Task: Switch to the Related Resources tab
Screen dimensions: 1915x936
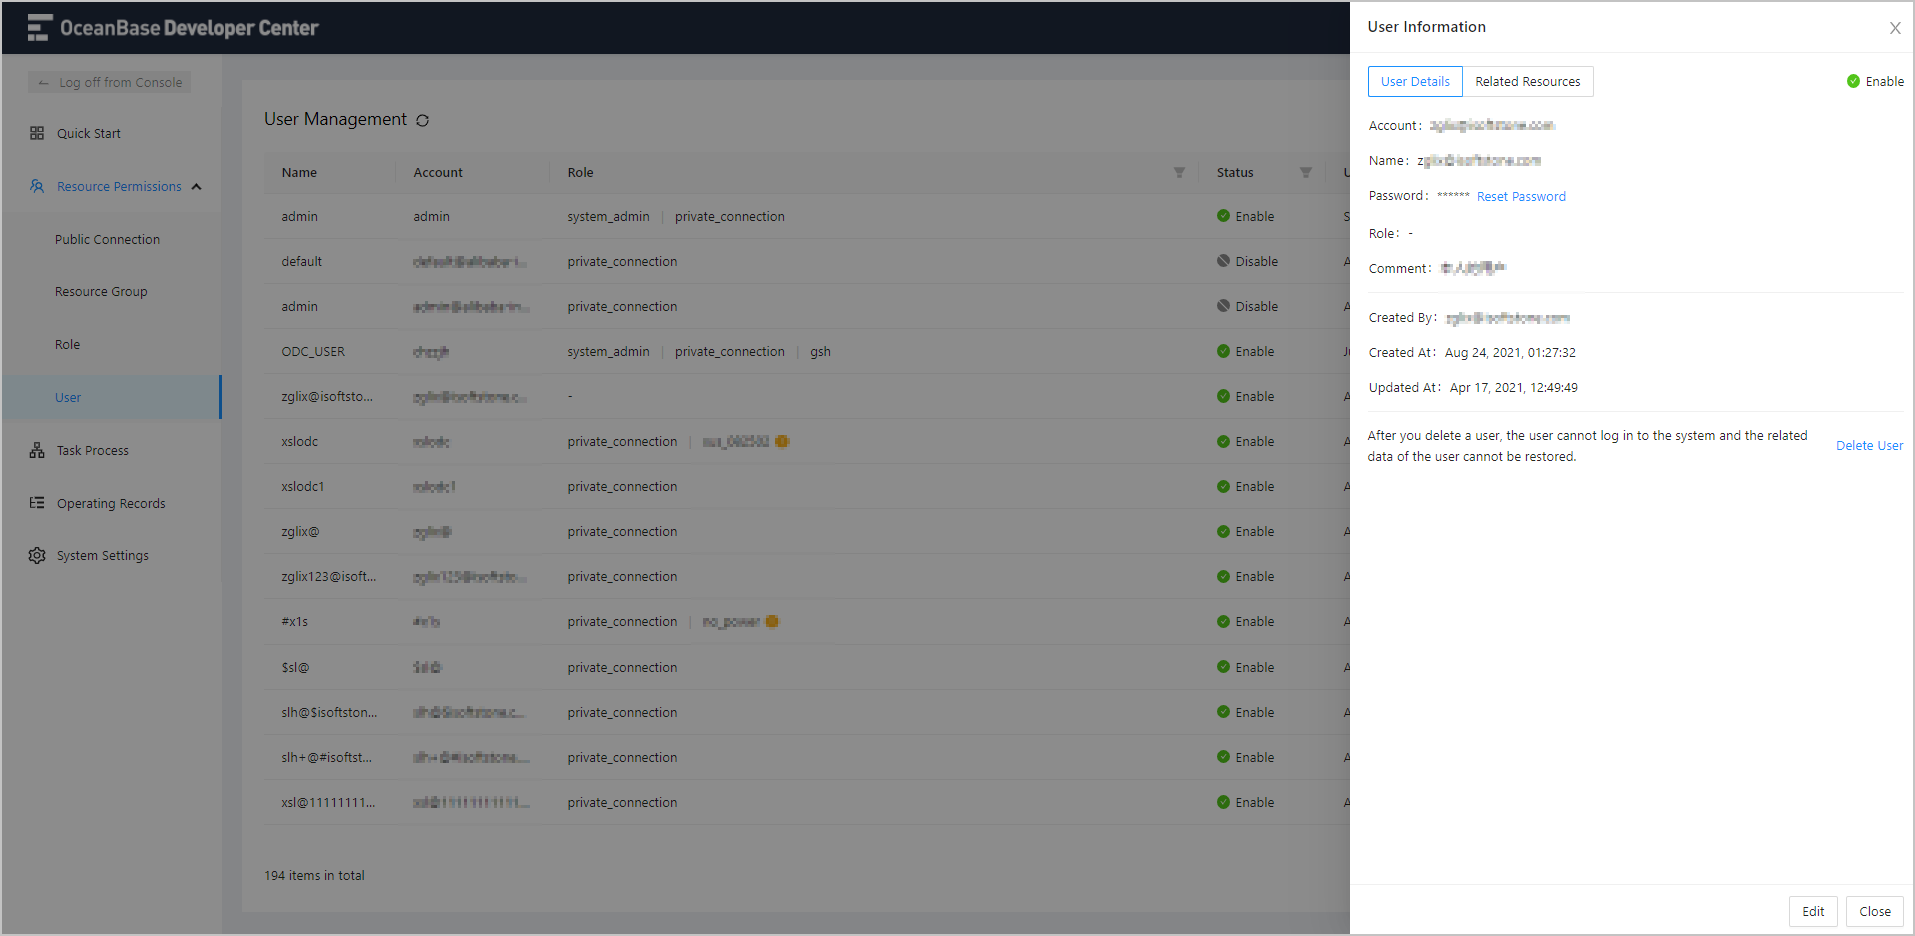Action: 1528,82
